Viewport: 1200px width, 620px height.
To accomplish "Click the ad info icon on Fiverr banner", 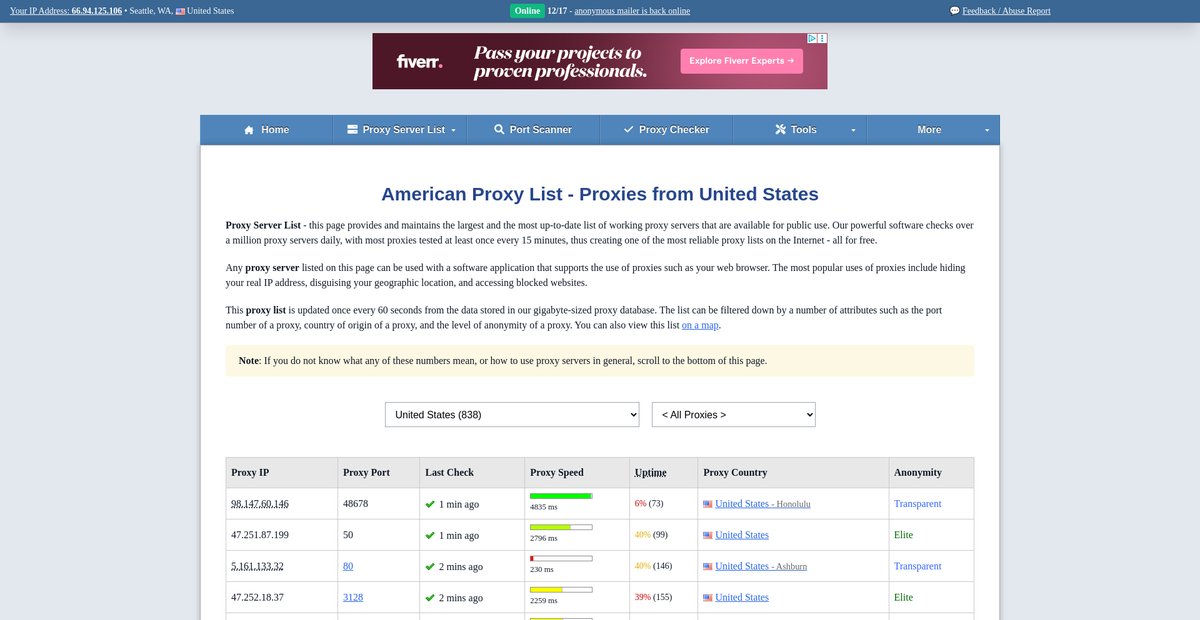I will point(812,39).
